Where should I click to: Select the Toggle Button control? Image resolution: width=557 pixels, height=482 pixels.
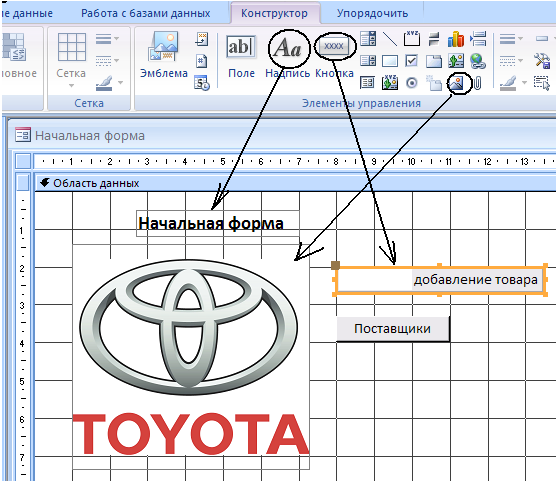pyautogui.click(x=434, y=39)
